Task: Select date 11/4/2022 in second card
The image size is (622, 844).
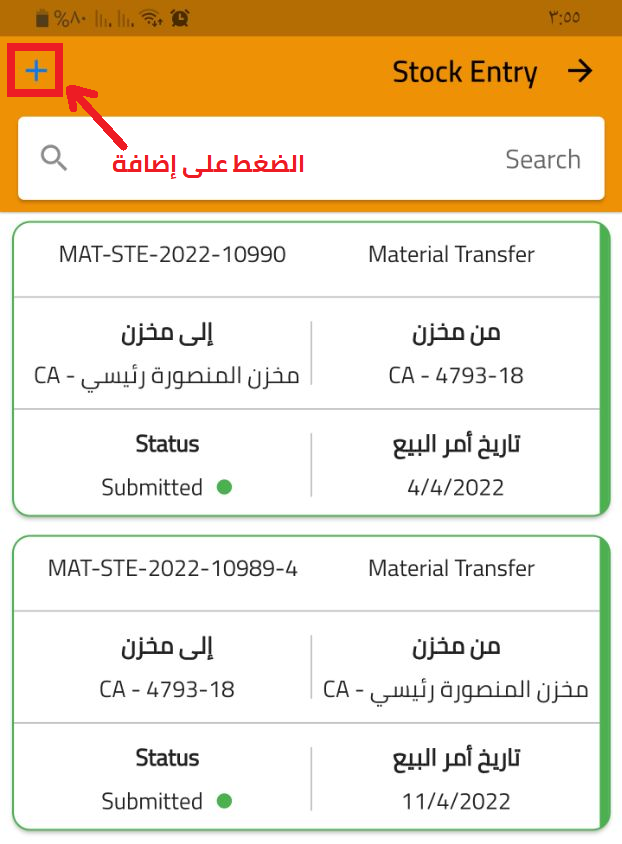Action: click(456, 802)
